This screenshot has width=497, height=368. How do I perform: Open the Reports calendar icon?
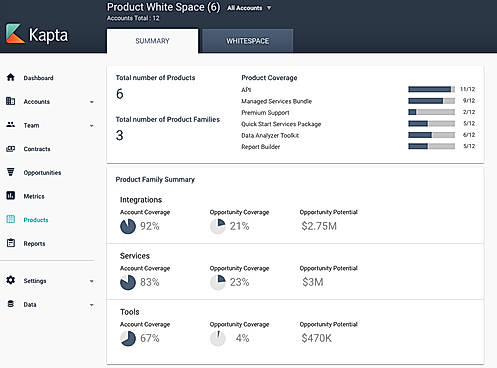(x=11, y=243)
